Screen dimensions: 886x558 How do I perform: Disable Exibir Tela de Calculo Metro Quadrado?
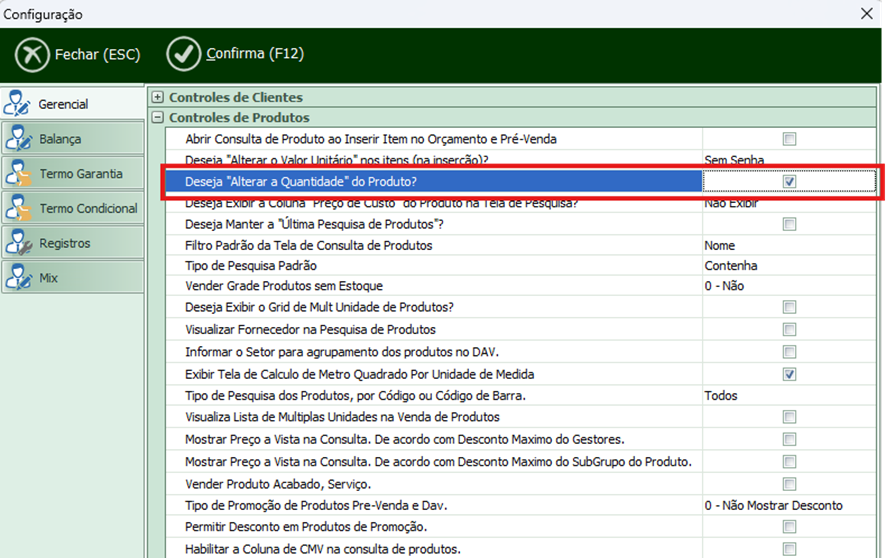coord(789,374)
